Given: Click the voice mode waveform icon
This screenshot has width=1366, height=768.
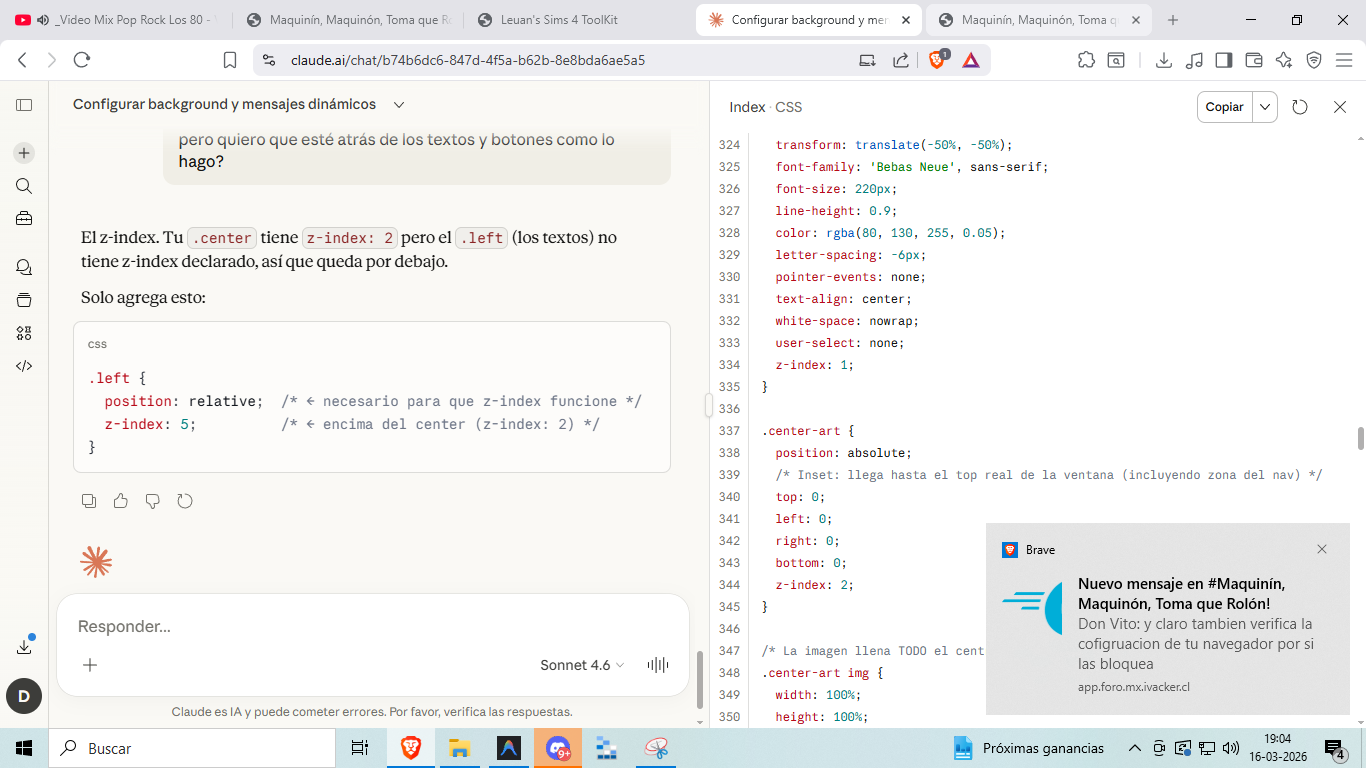Looking at the screenshot, I should [x=658, y=665].
